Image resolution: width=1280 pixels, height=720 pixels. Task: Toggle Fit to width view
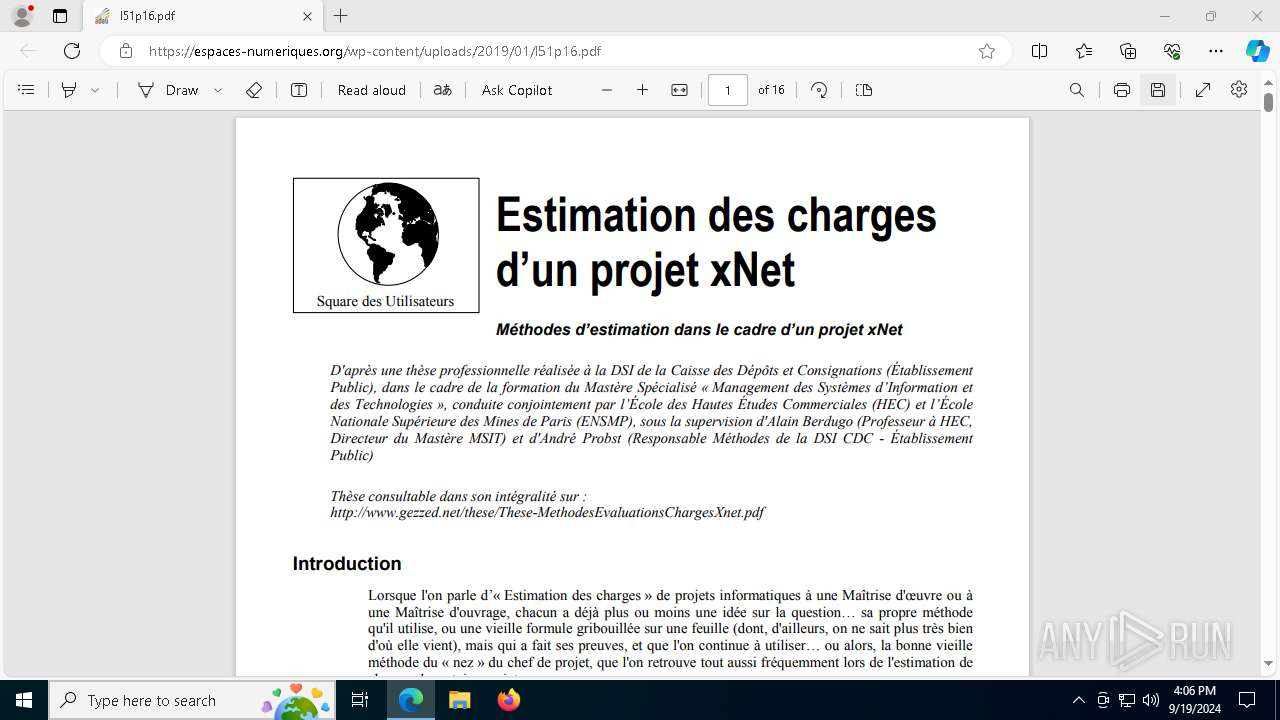coord(680,90)
